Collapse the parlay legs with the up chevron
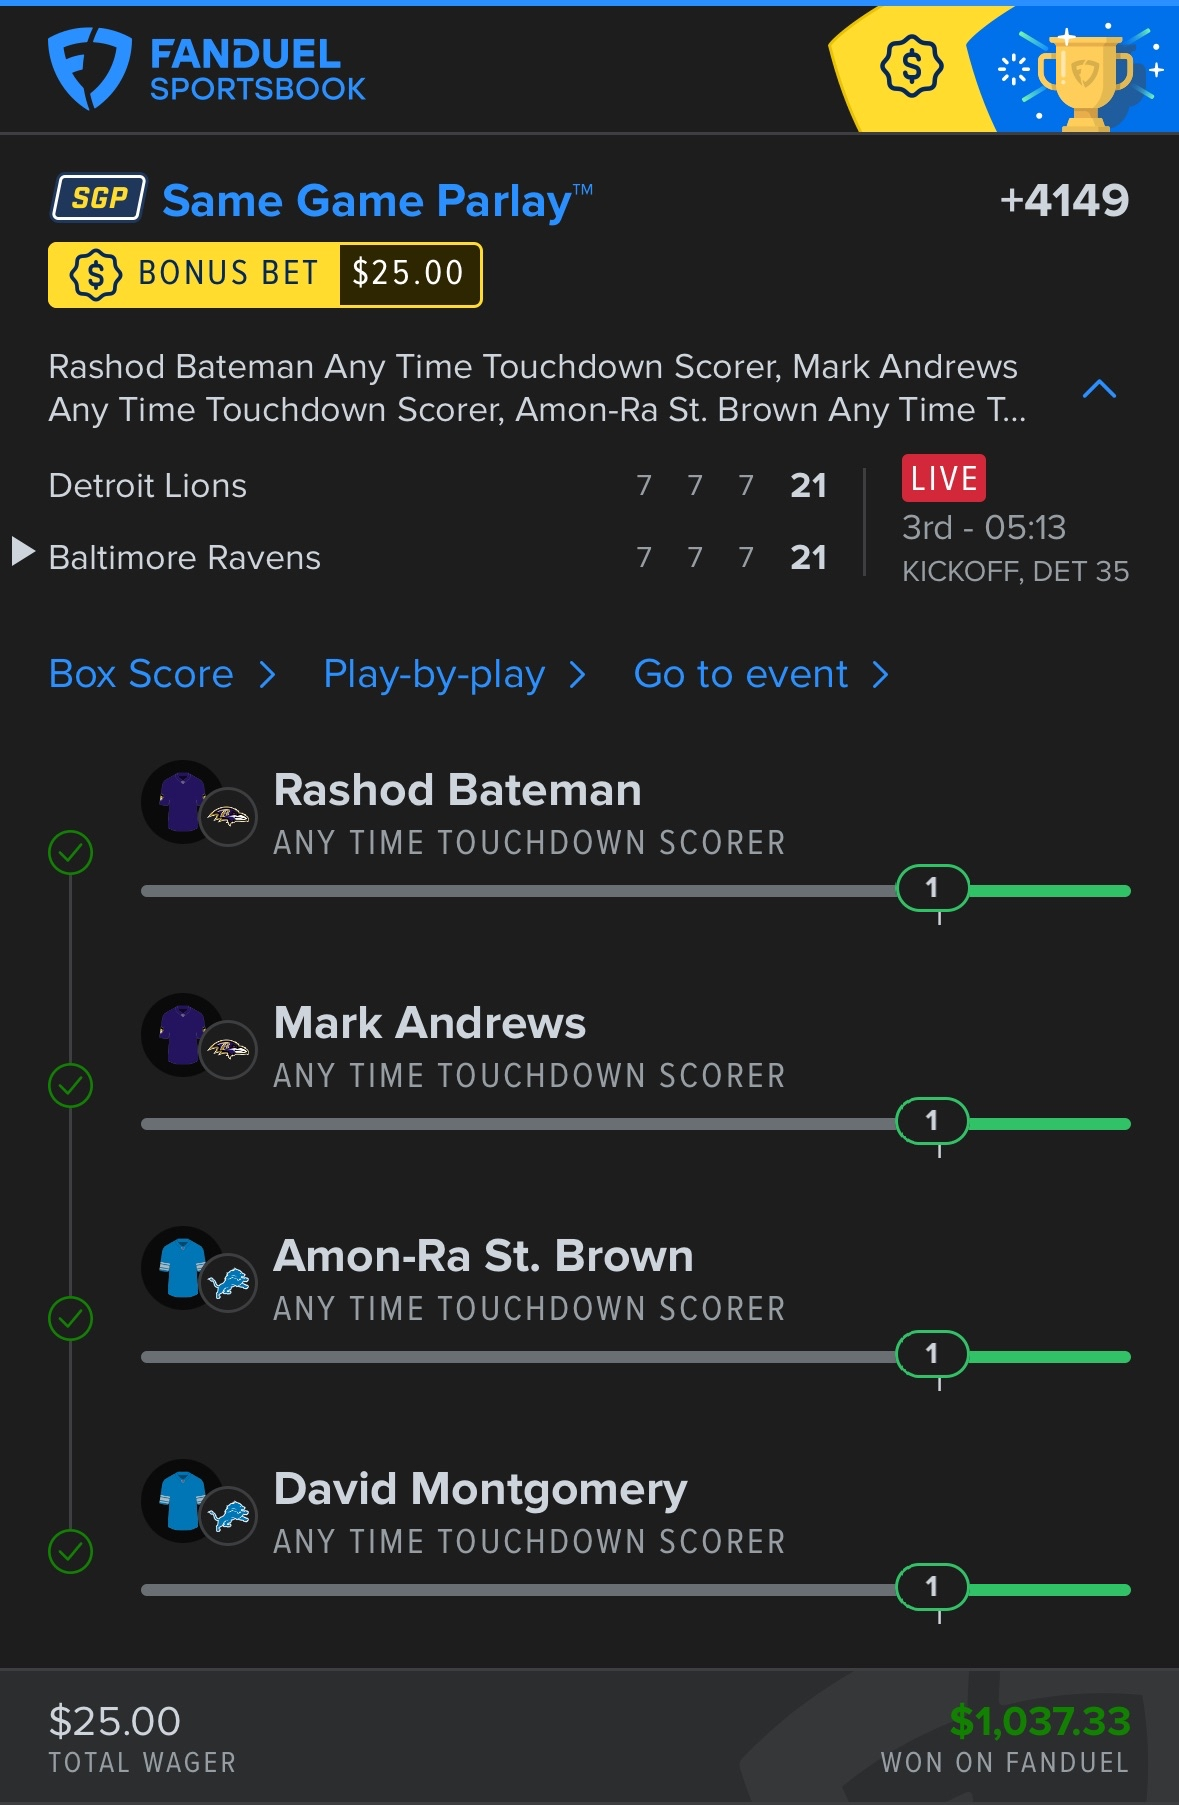This screenshot has height=1805, width=1179. click(x=1099, y=389)
